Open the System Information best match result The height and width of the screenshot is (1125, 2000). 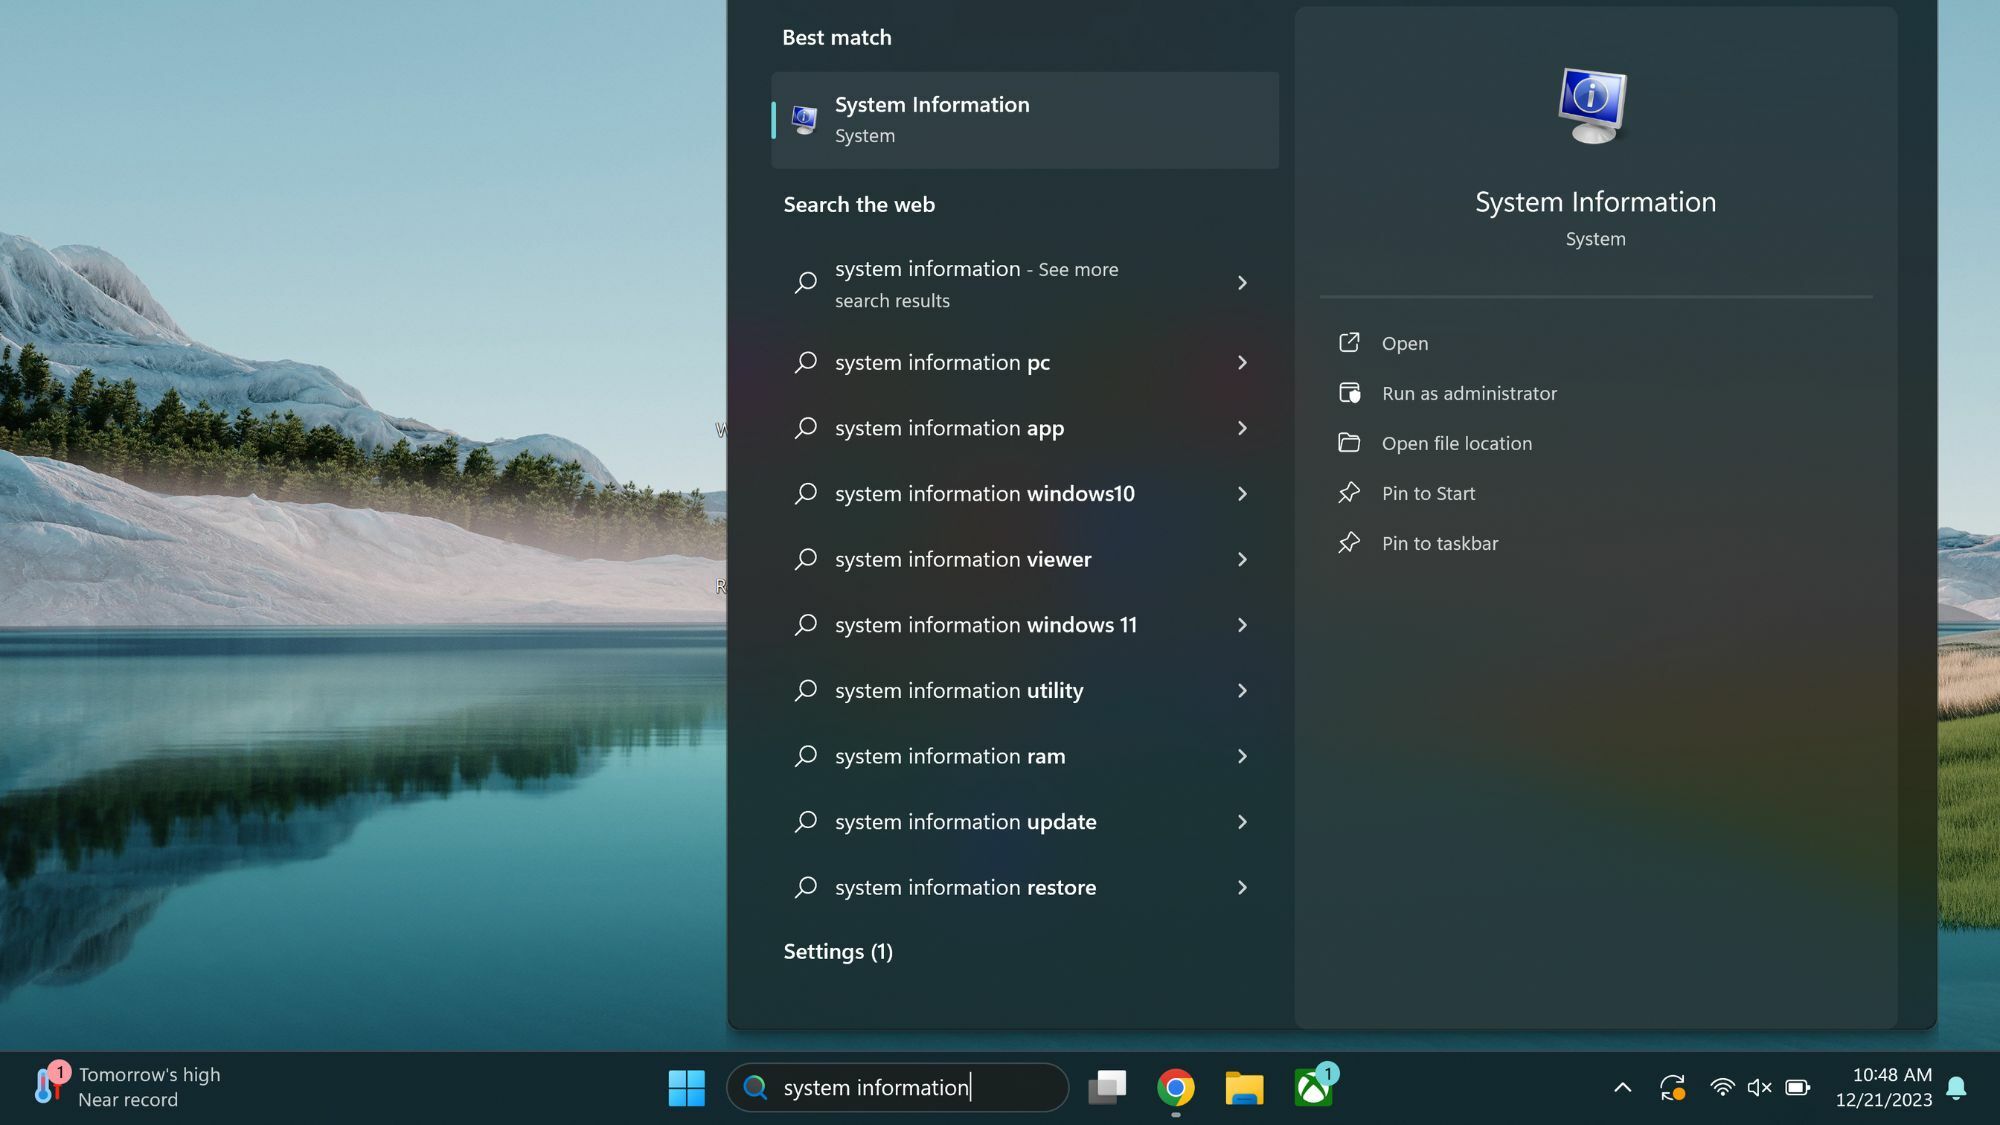1025,119
